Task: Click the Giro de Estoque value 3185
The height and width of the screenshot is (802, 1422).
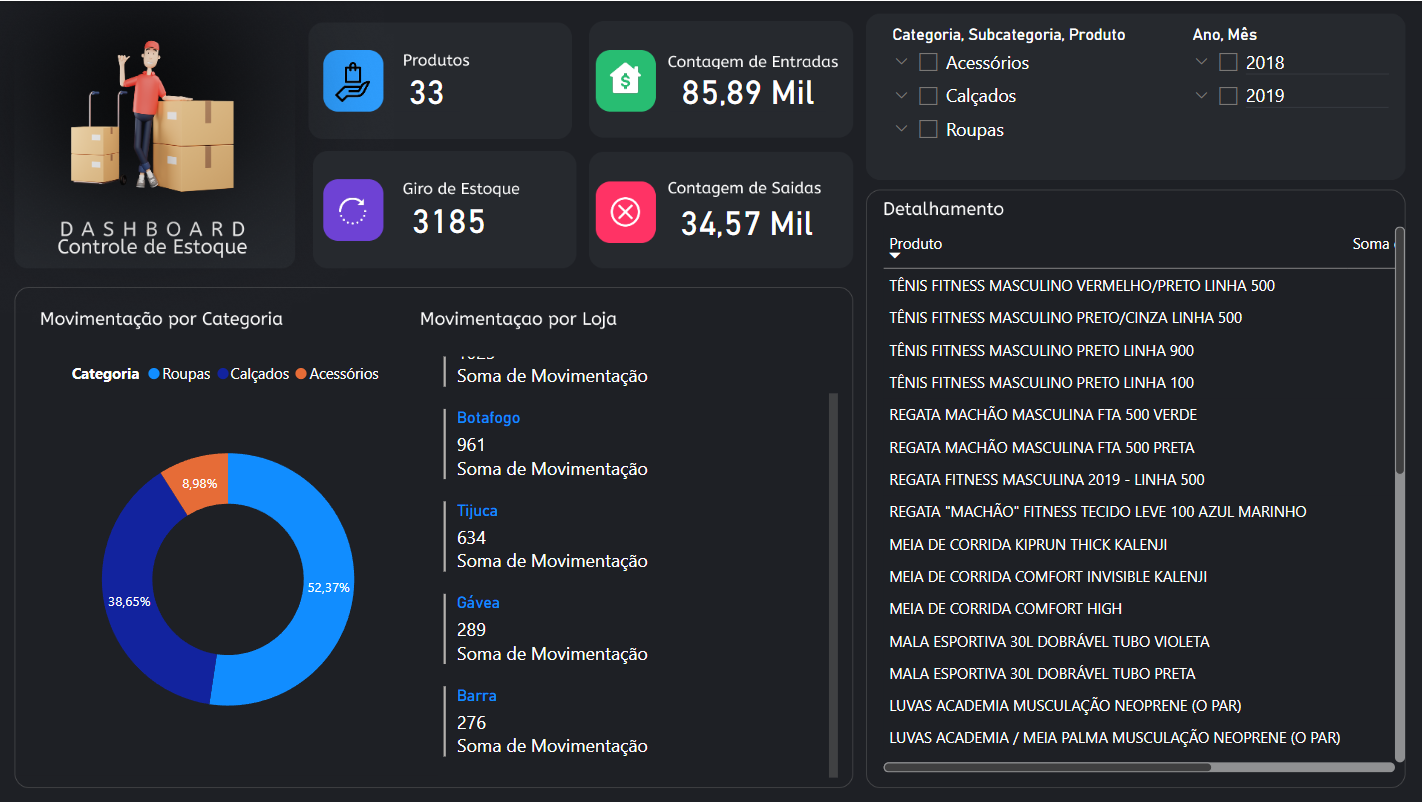Action: 449,221
